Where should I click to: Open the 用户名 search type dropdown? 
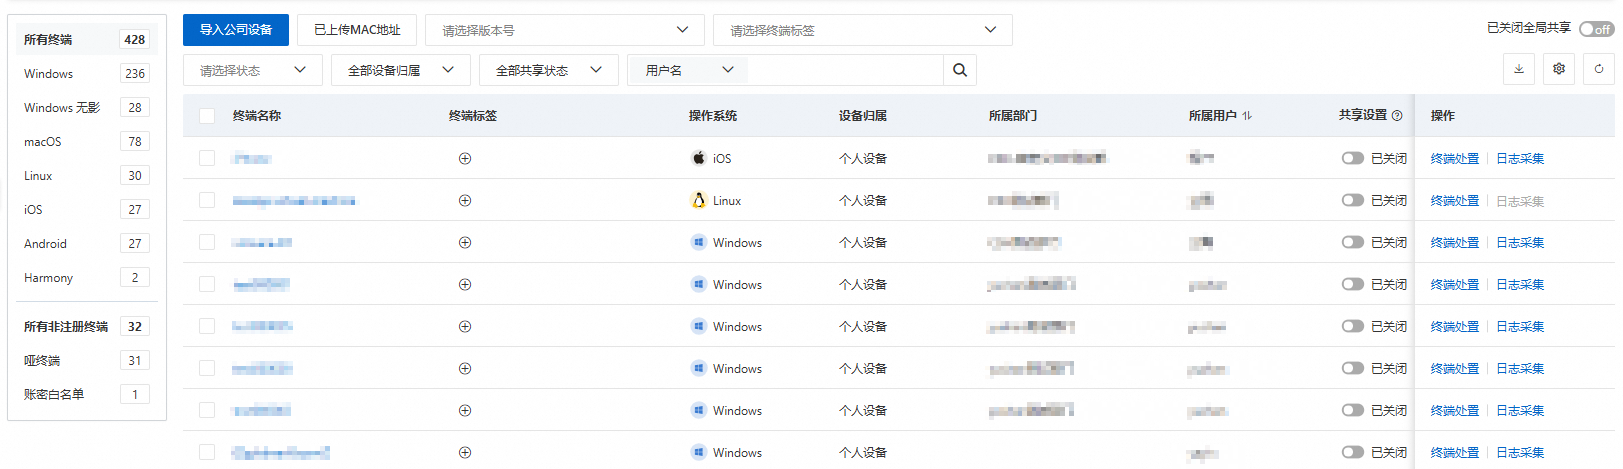[x=689, y=70]
